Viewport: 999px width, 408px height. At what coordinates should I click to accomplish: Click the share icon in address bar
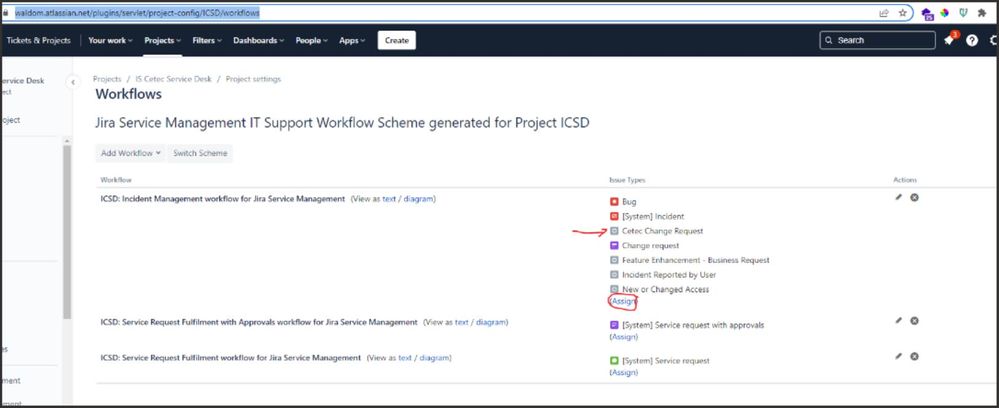[884, 13]
